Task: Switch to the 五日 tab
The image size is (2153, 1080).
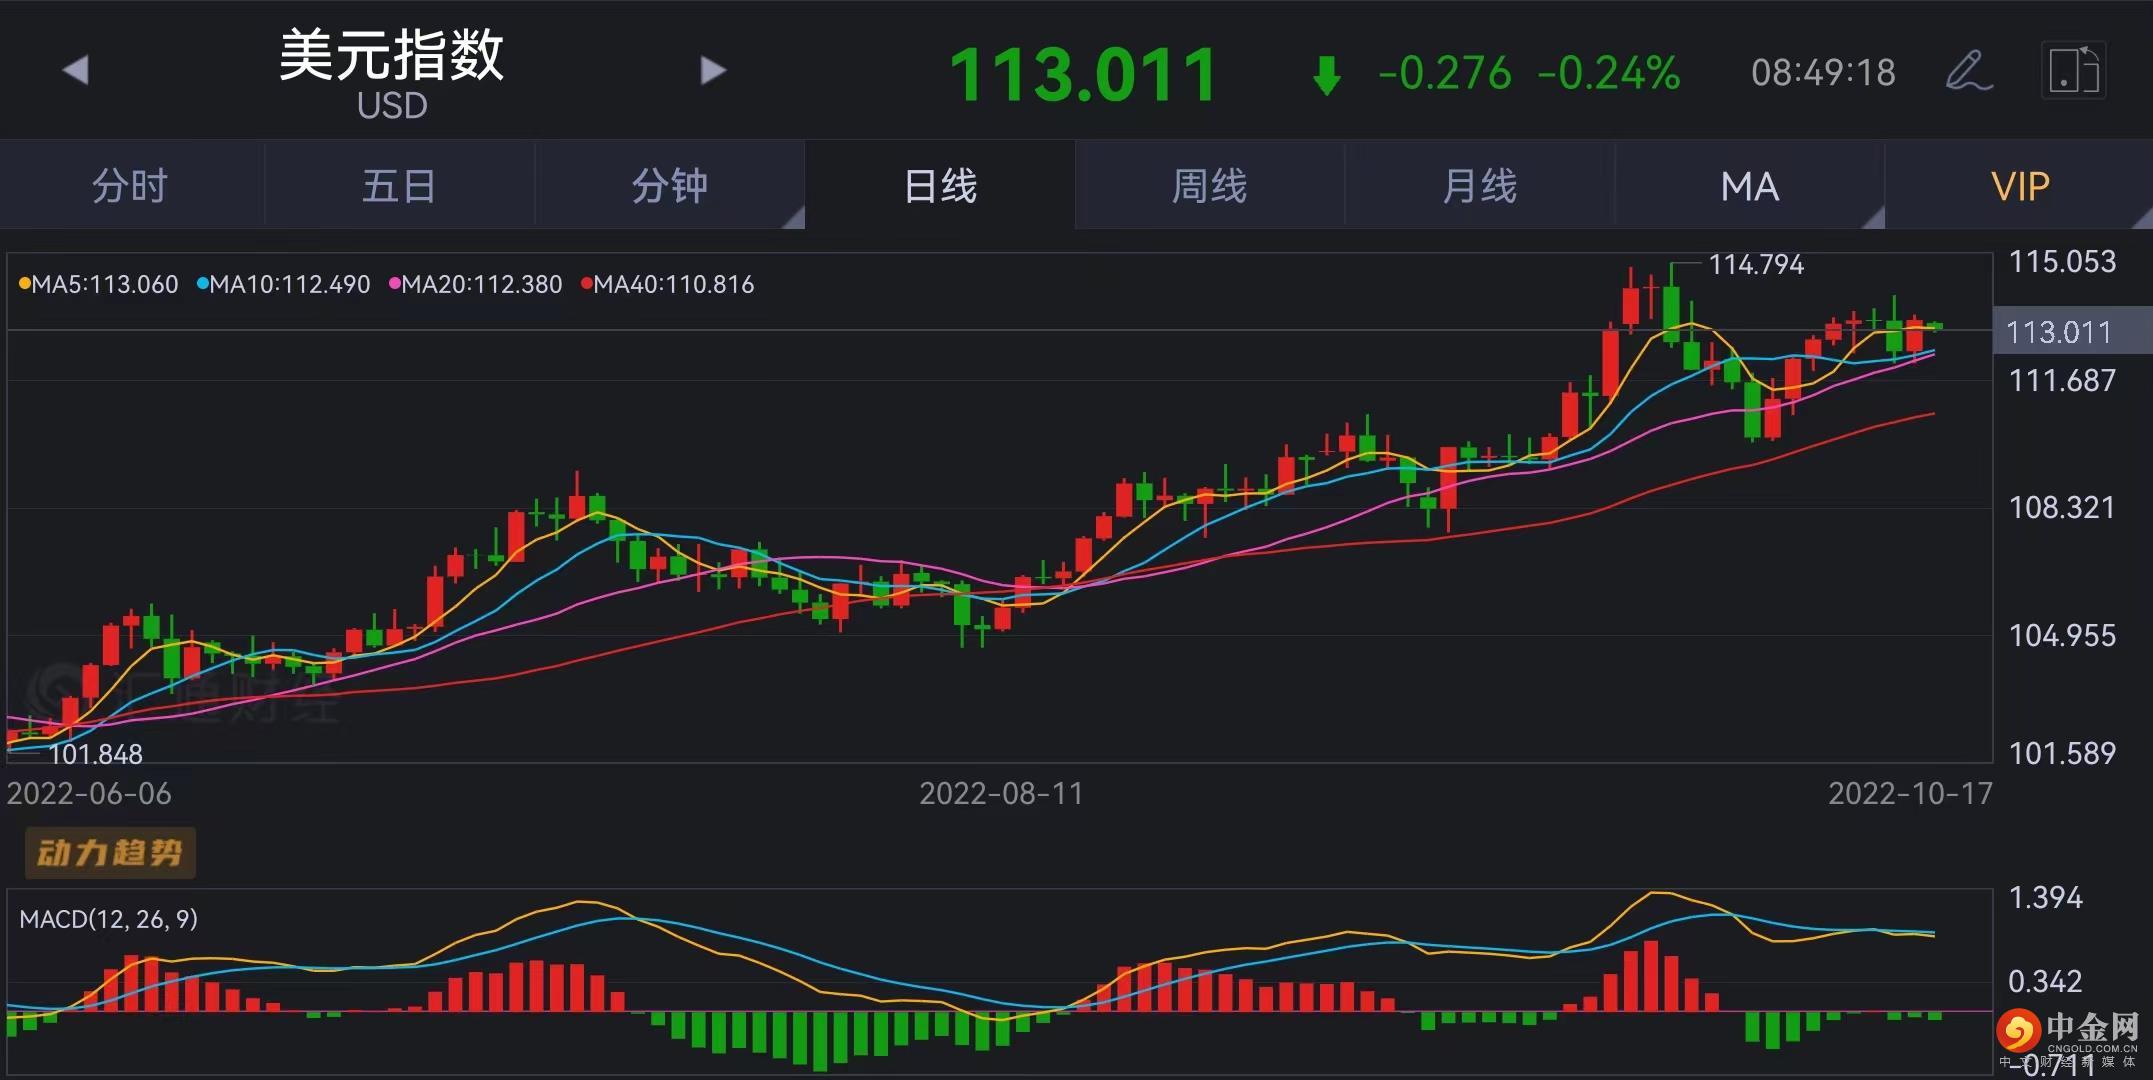Action: coord(399,186)
